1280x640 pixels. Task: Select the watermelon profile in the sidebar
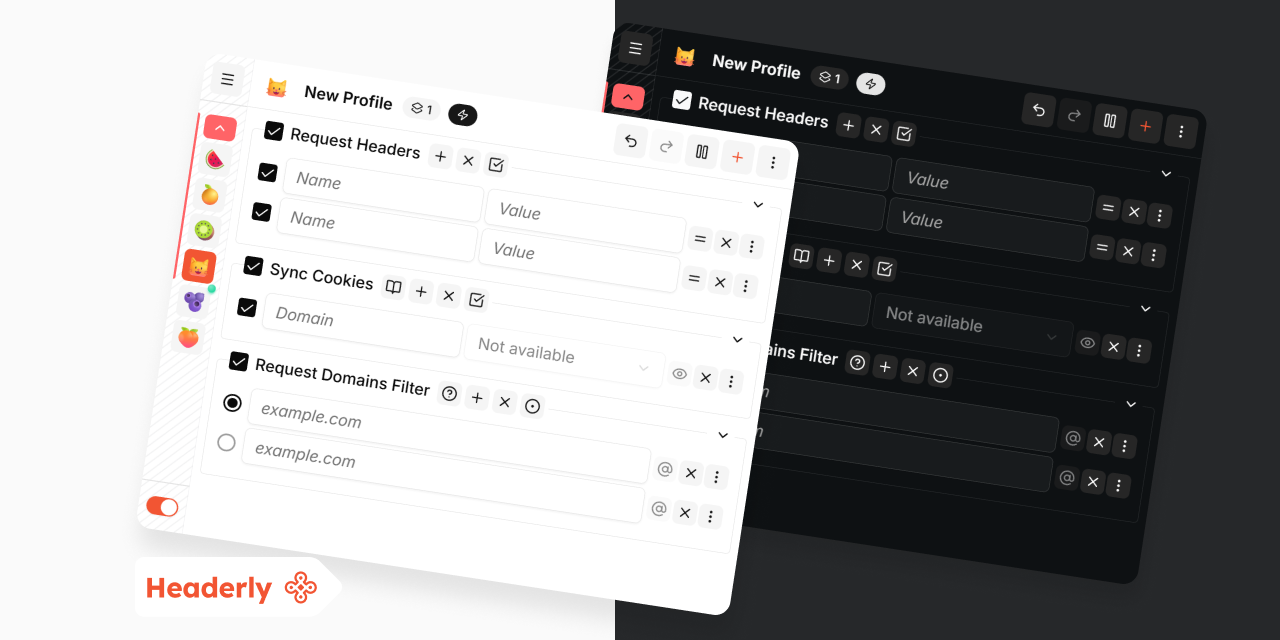tap(214, 159)
